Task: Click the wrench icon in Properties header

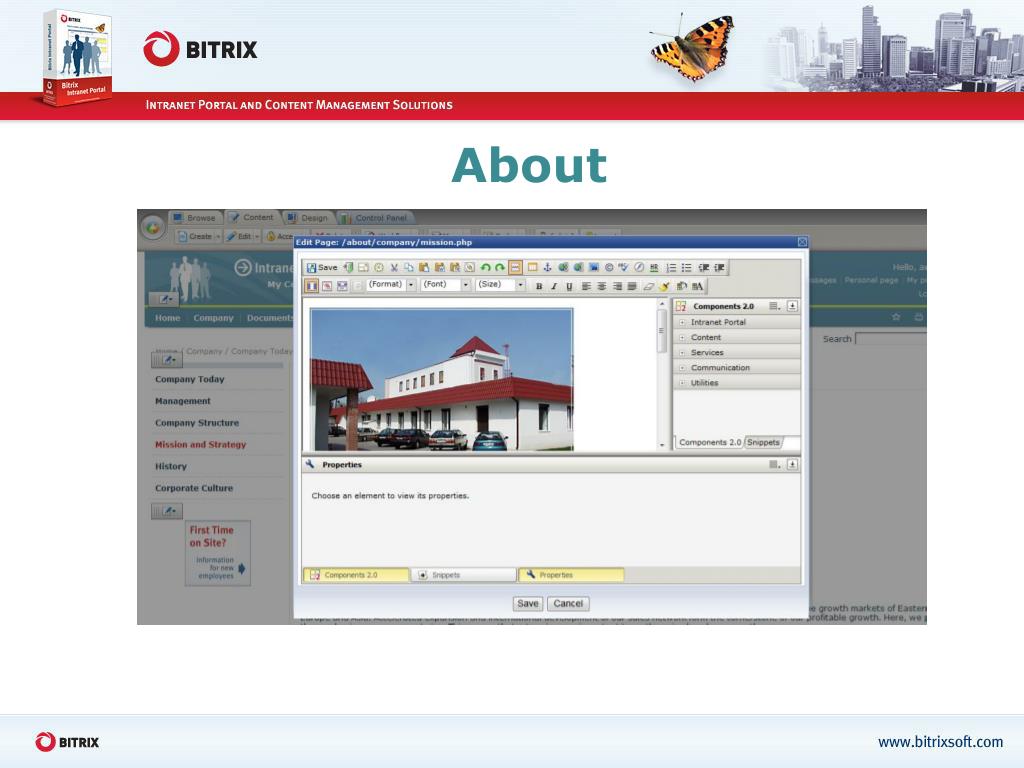Action: (x=310, y=464)
